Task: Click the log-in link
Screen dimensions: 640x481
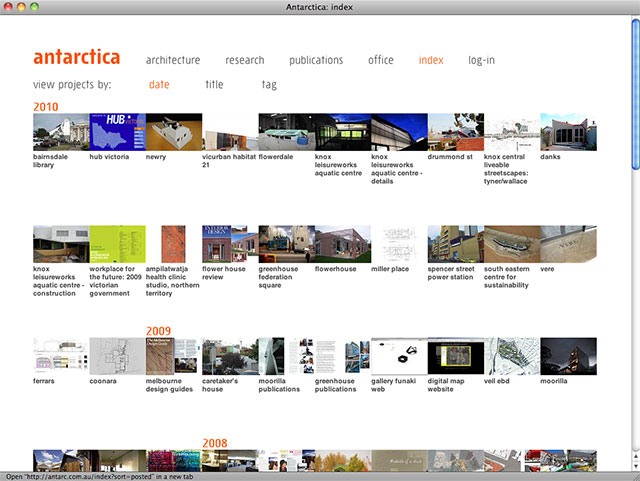Action: [481, 60]
